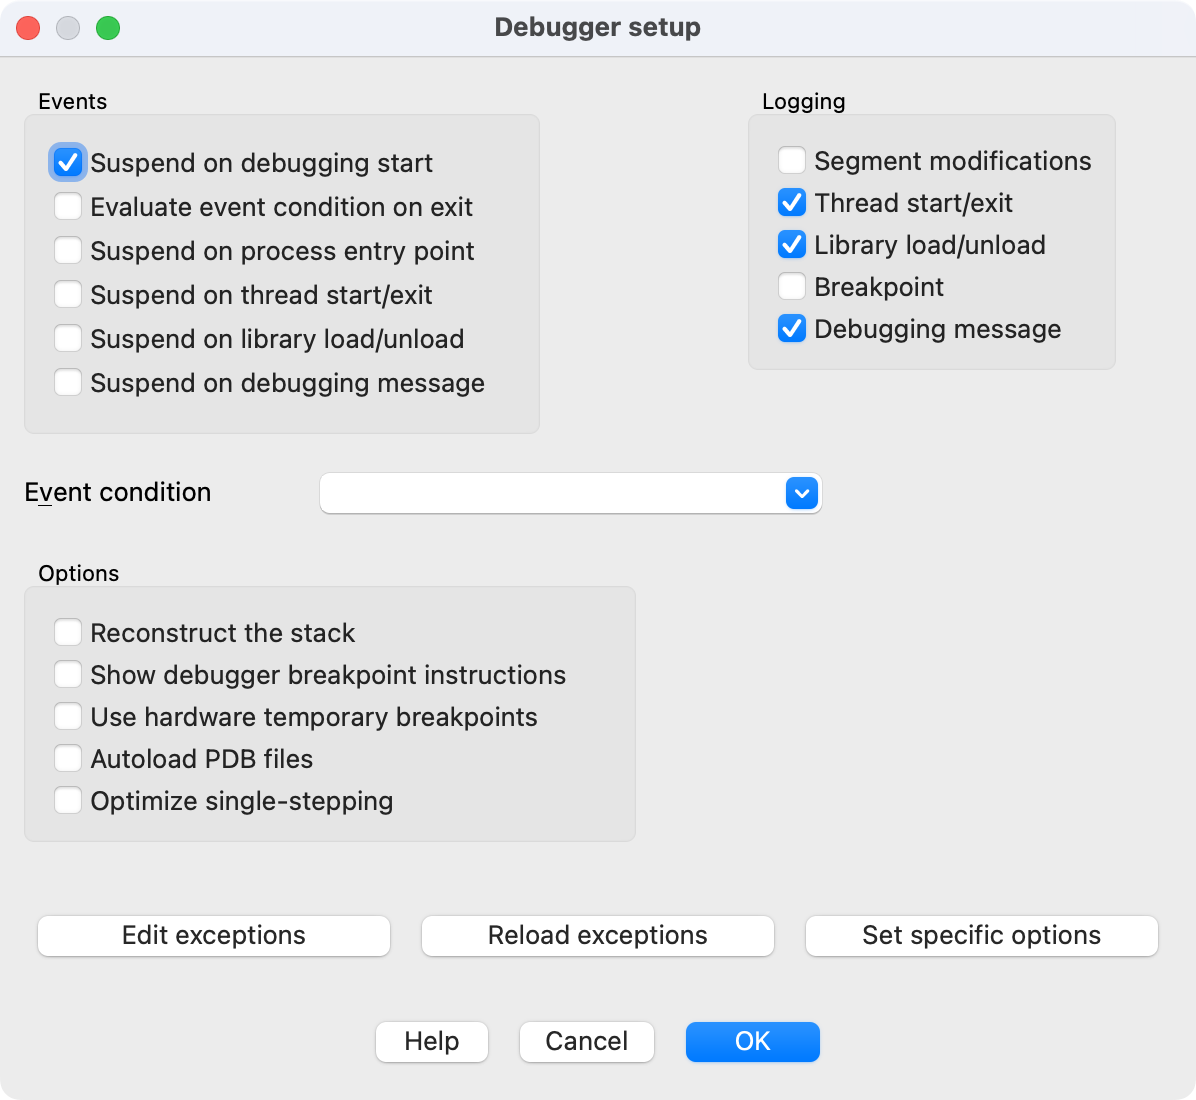This screenshot has width=1196, height=1100.
Task: Click 'Set specific options'
Action: click(981, 936)
